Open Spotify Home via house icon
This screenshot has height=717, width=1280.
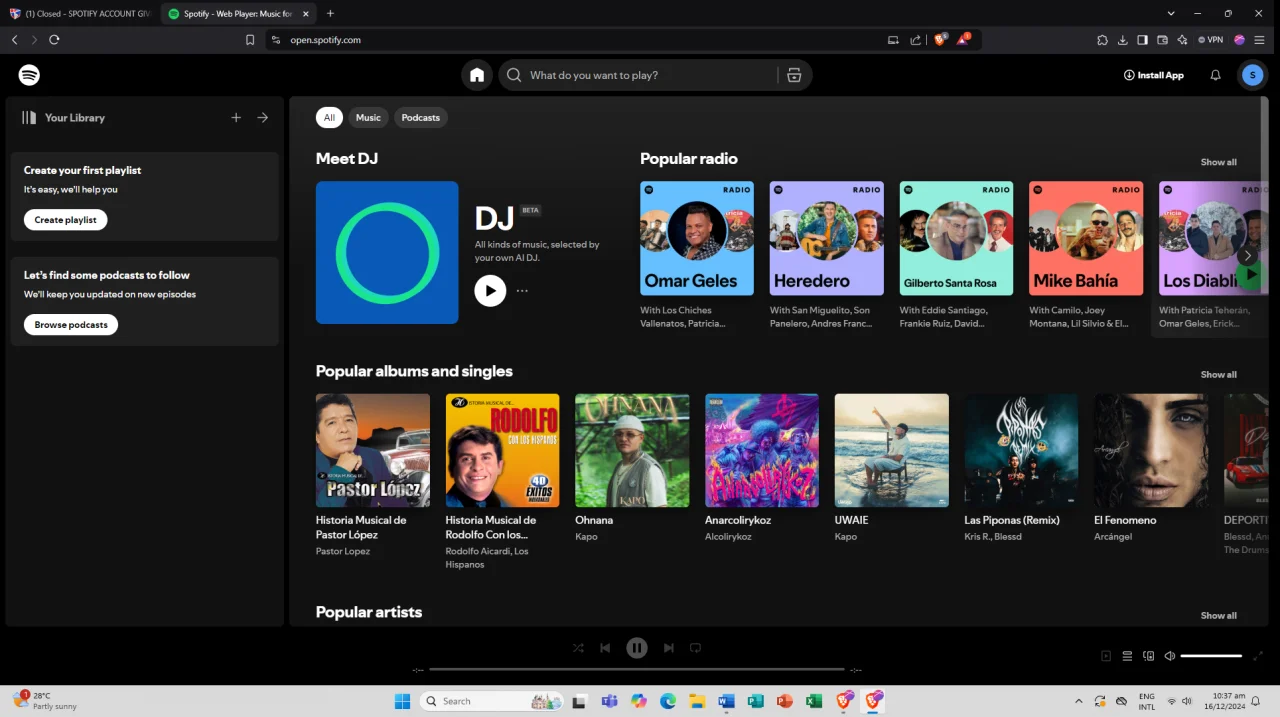[477, 75]
